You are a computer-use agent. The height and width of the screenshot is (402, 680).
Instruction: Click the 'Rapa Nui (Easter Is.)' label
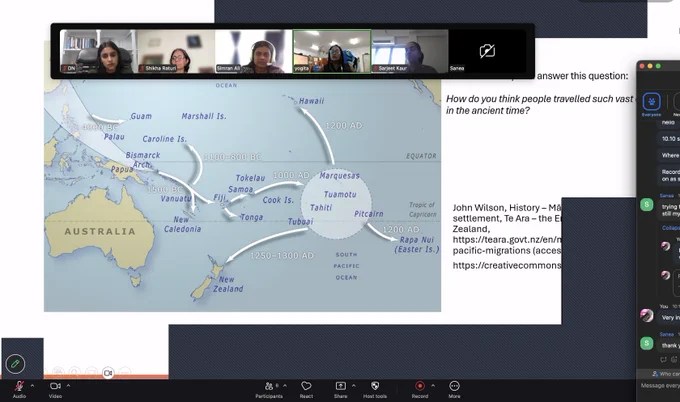pyautogui.click(x=417, y=245)
